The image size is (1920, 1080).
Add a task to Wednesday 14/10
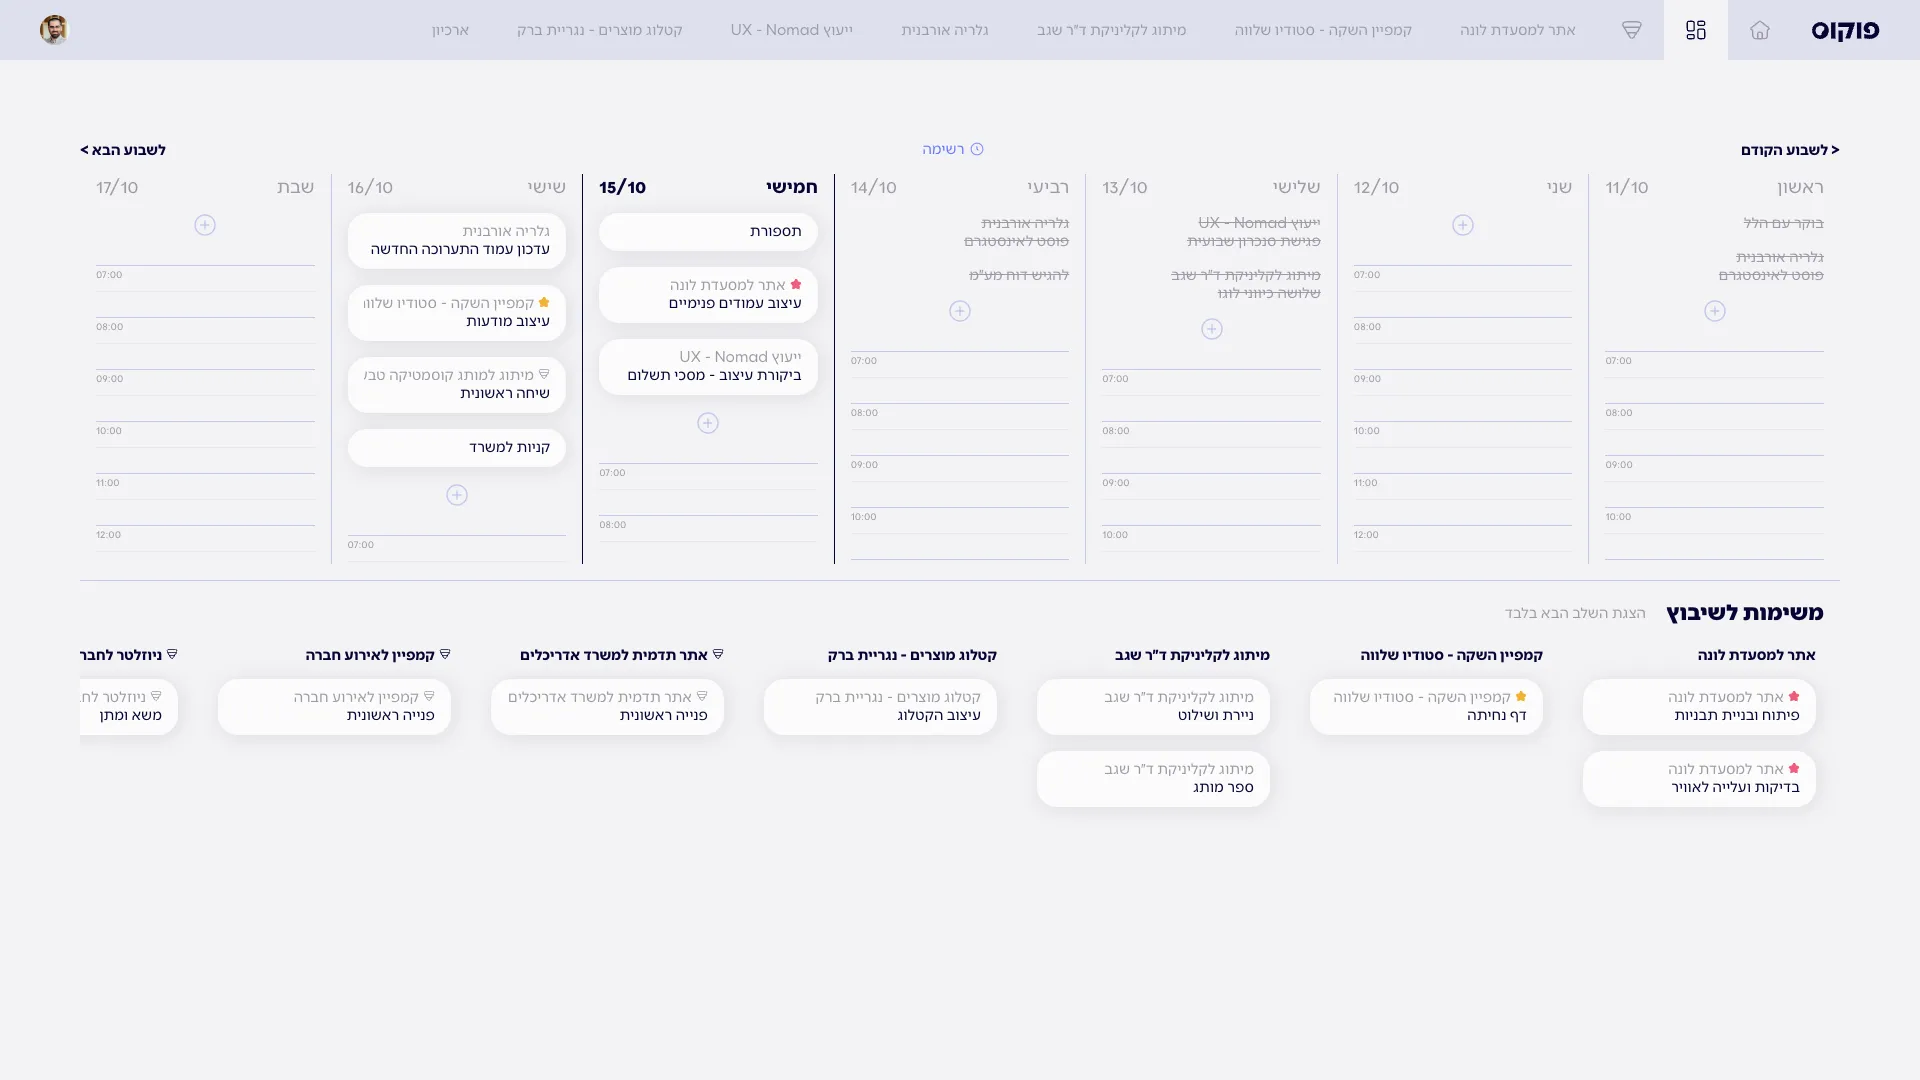pyautogui.click(x=960, y=311)
